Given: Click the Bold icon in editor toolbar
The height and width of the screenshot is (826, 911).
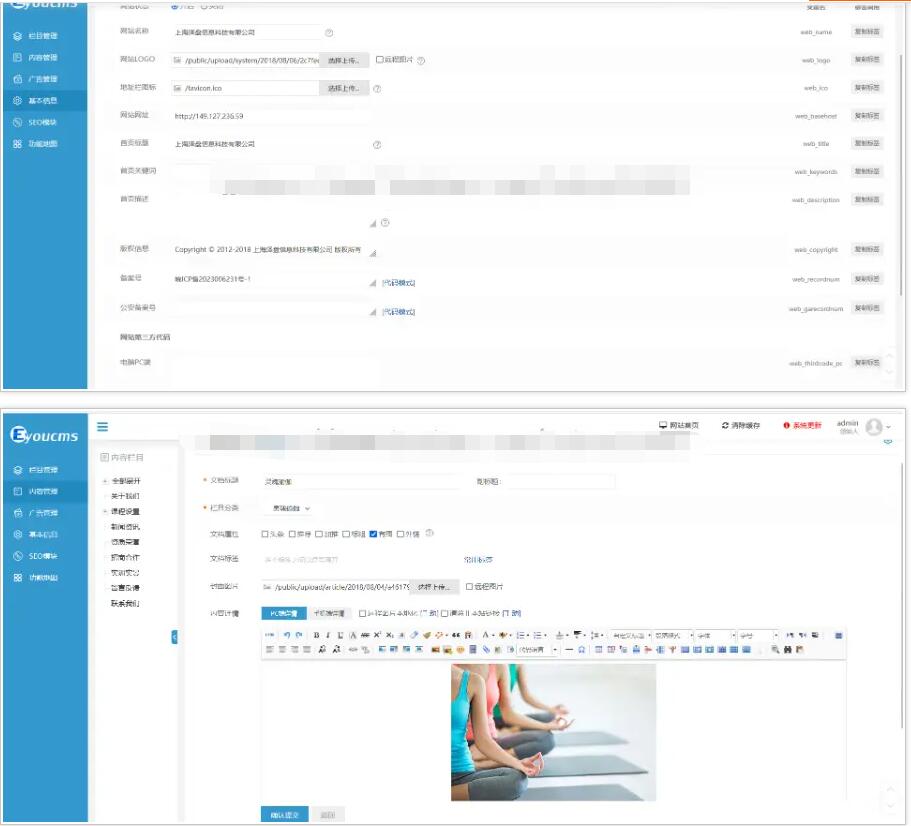Looking at the screenshot, I should pyautogui.click(x=316, y=635).
